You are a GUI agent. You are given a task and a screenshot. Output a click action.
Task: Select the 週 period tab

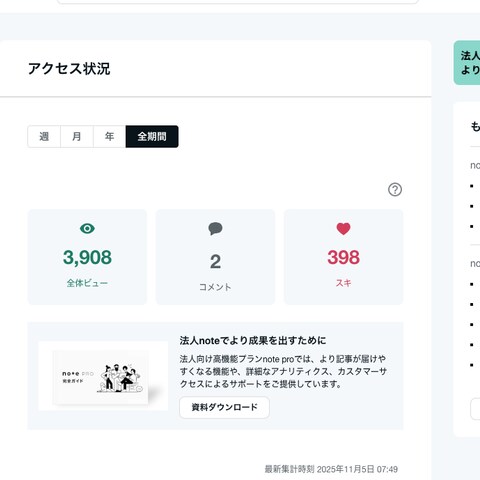pos(44,136)
